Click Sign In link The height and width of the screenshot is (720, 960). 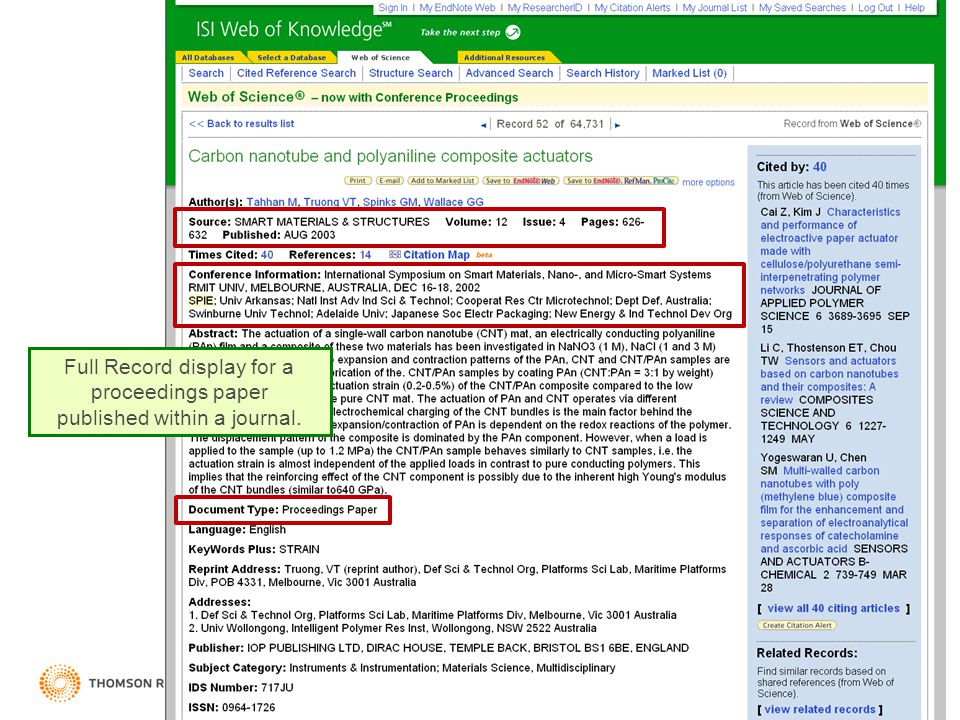point(392,7)
